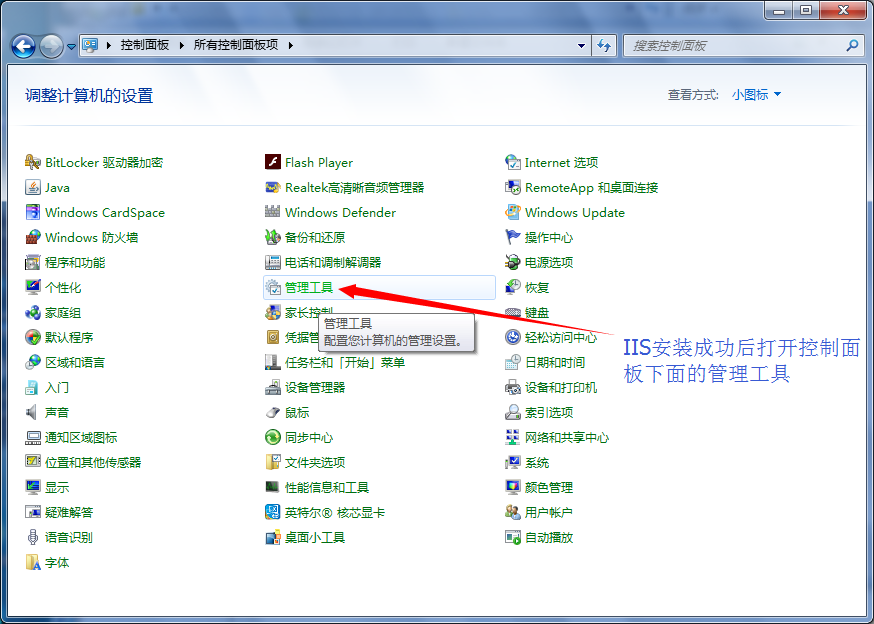Open the 英特尔® 核芯显卡 icon
The image size is (874, 624).
coord(273,512)
